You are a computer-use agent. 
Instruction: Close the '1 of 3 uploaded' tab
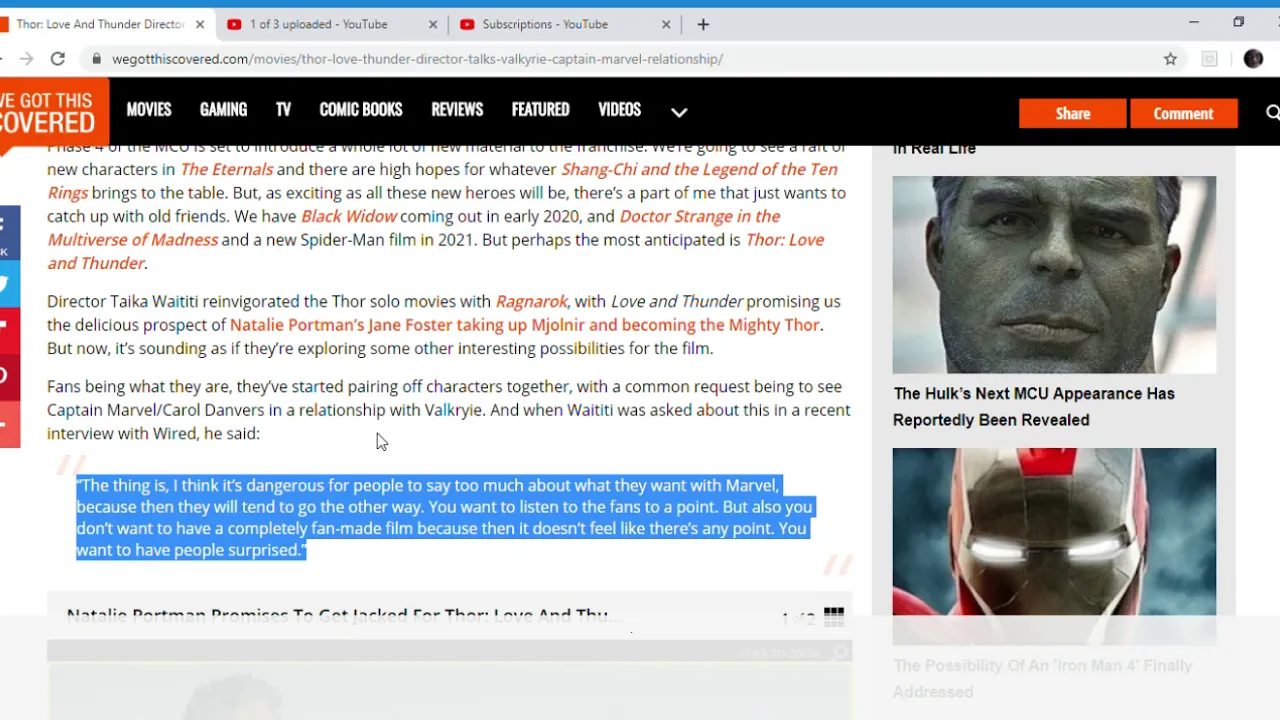point(433,24)
